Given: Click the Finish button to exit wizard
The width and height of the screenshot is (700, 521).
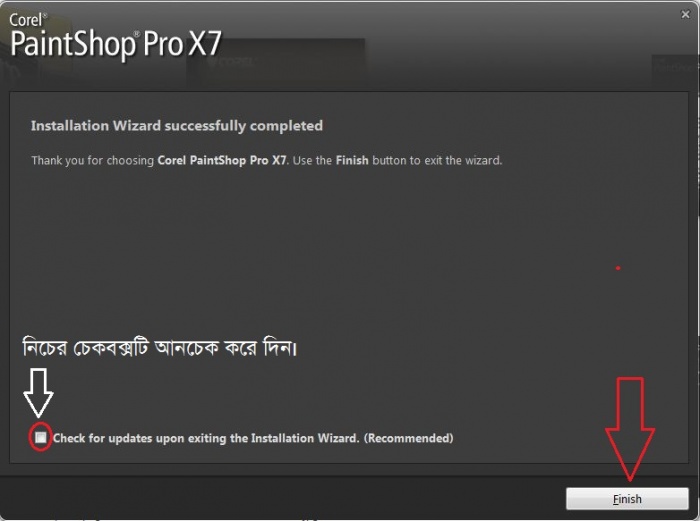Looking at the screenshot, I should (627, 498).
